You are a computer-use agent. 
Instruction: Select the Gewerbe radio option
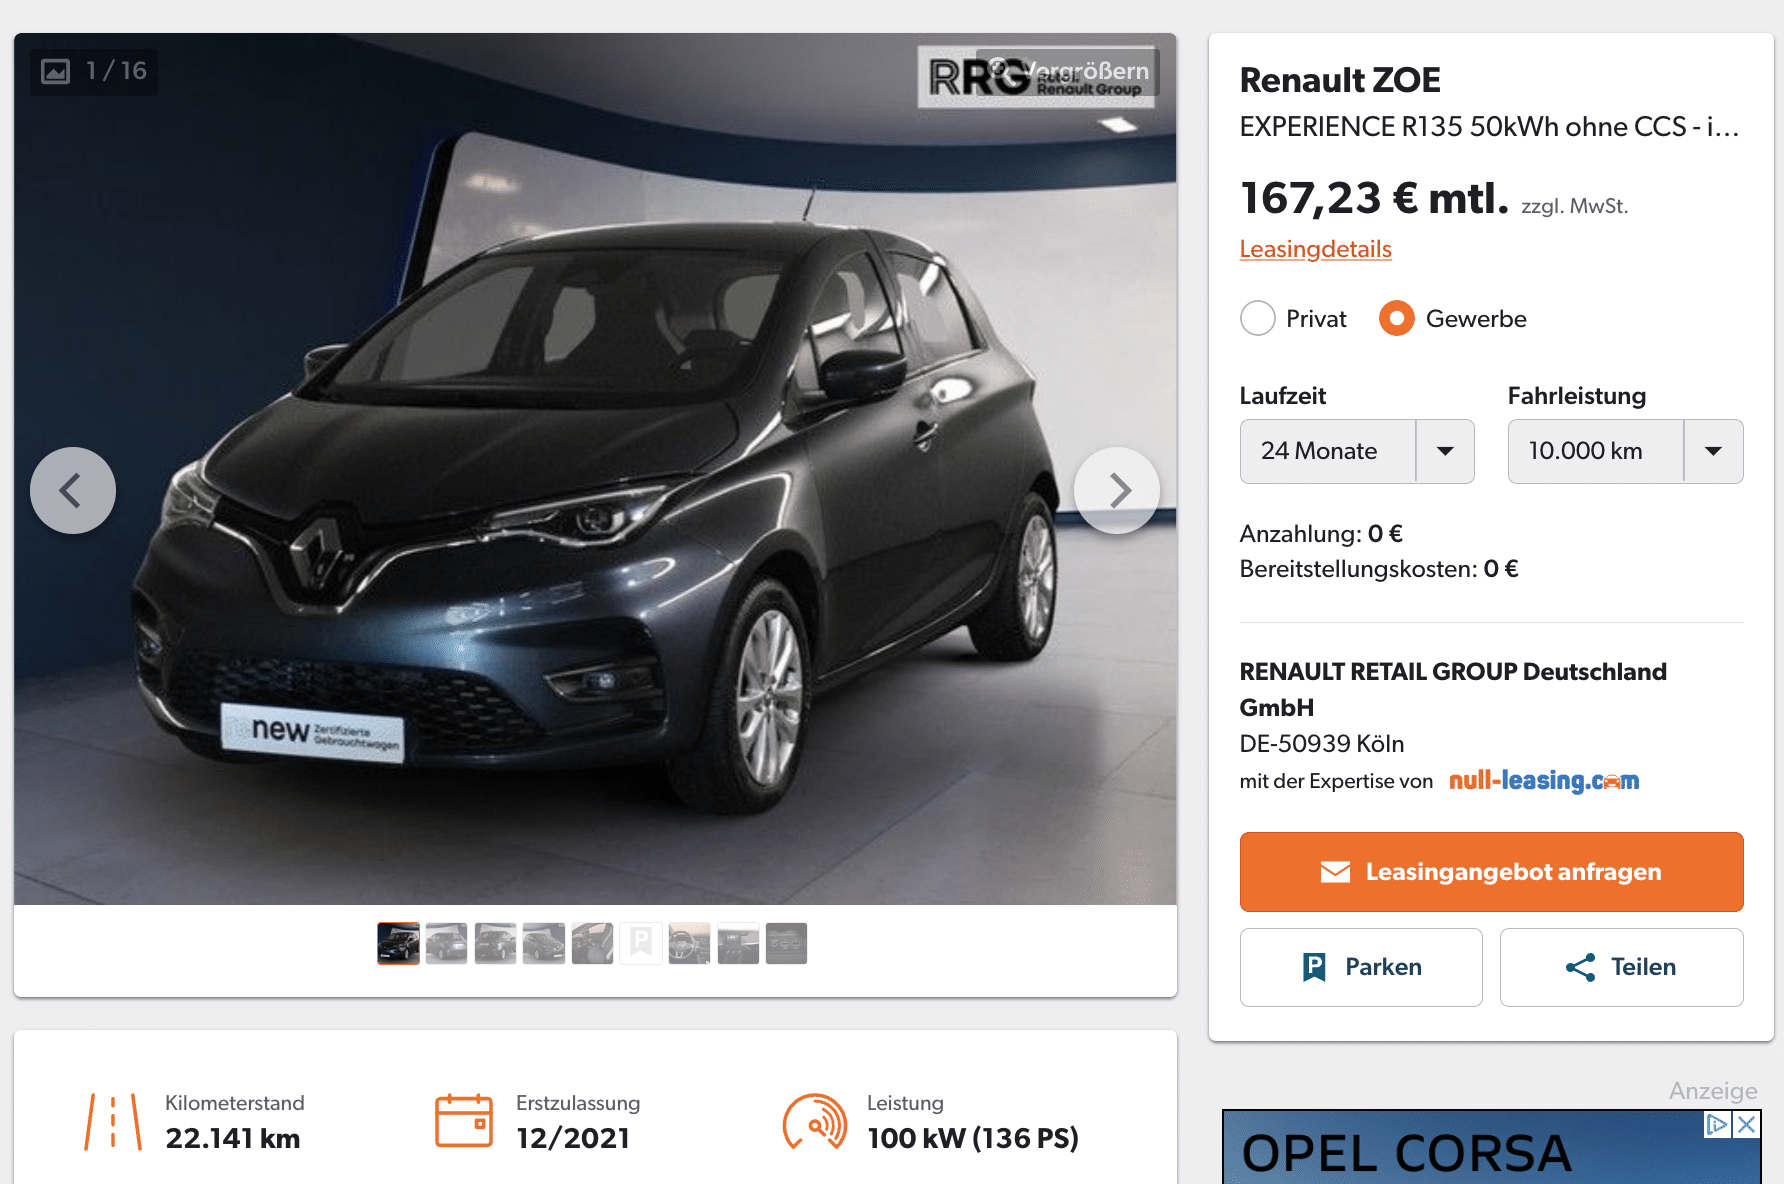point(1396,319)
